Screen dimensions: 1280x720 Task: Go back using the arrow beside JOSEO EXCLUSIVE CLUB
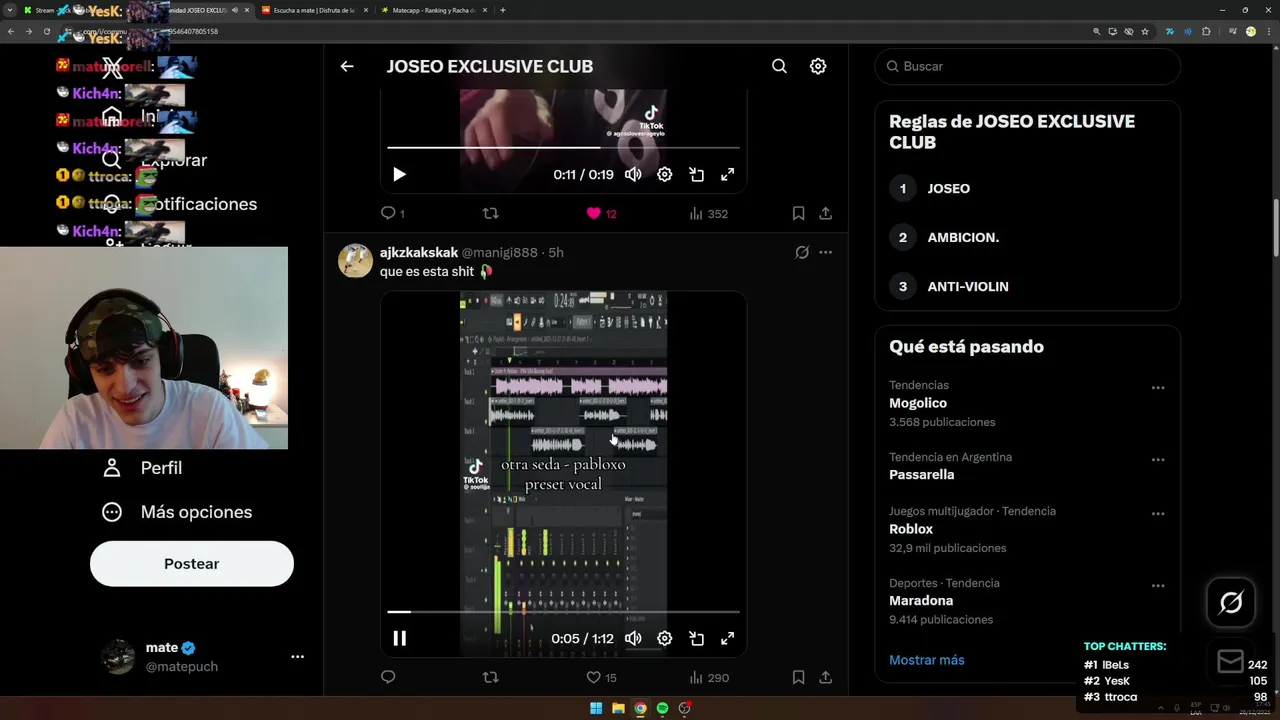347,66
